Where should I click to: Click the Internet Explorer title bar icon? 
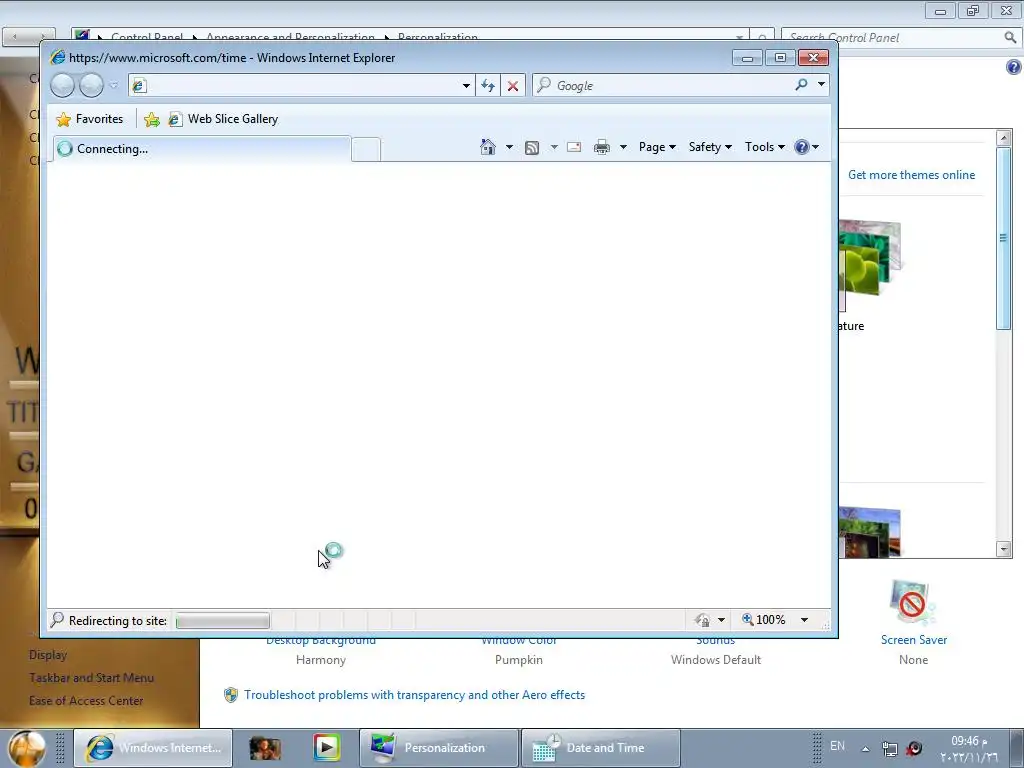[x=57, y=57]
